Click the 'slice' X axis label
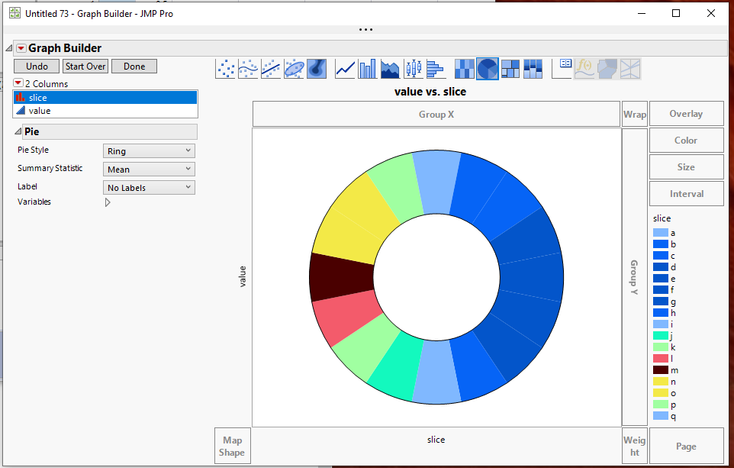Screen dimensions: 734x468 pyautogui.click(x=436, y=439)
